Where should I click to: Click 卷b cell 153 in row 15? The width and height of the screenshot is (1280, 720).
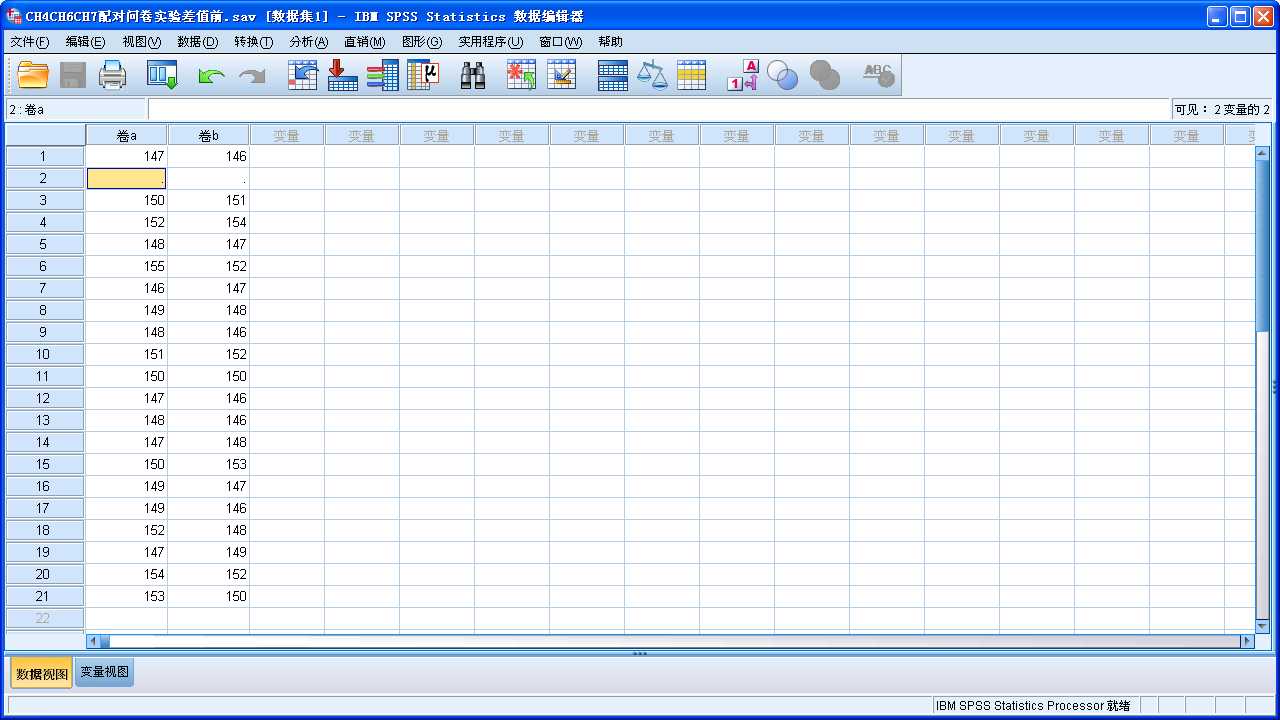(209, 464)
